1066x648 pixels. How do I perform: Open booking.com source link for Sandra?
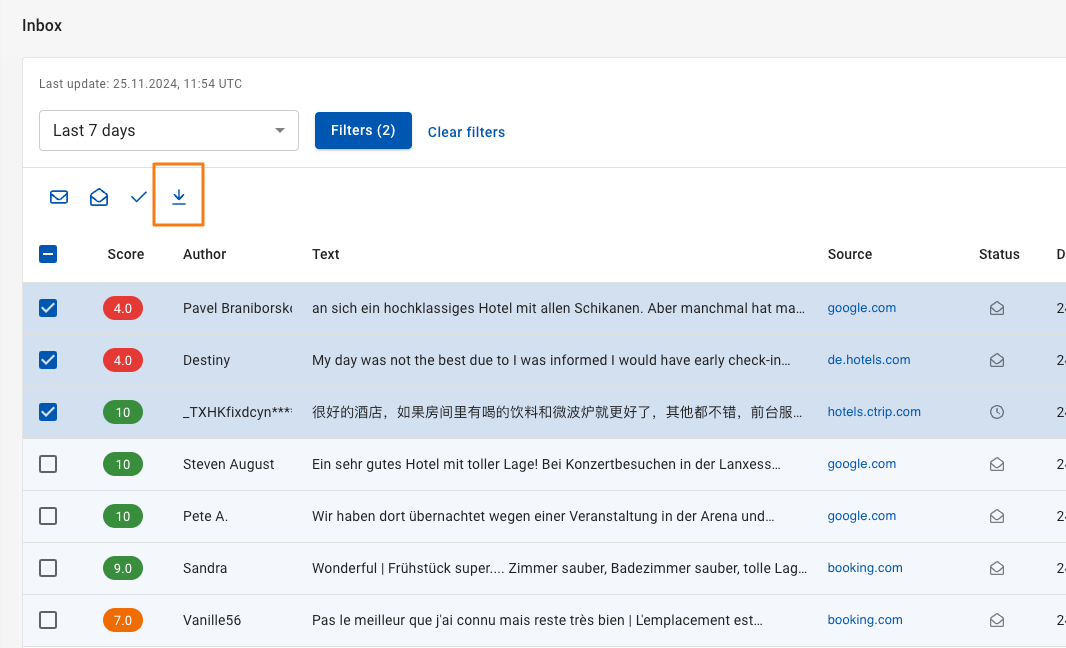865,568
